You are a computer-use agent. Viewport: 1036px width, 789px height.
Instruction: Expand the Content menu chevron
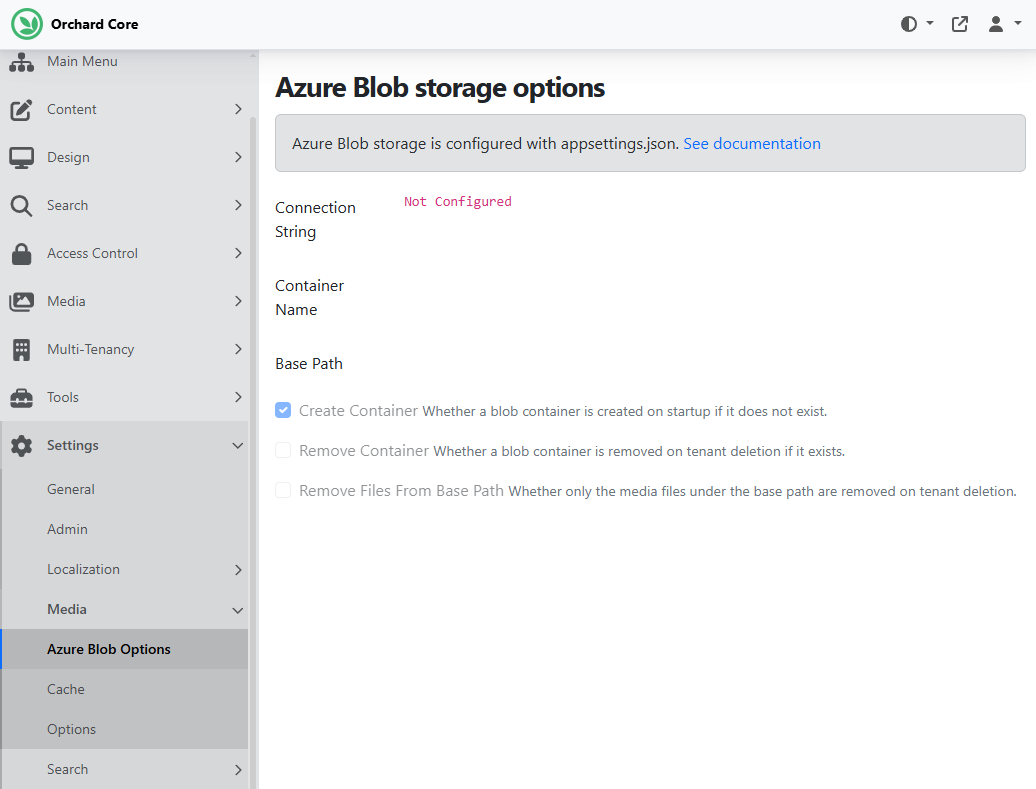tap(238, 109)
